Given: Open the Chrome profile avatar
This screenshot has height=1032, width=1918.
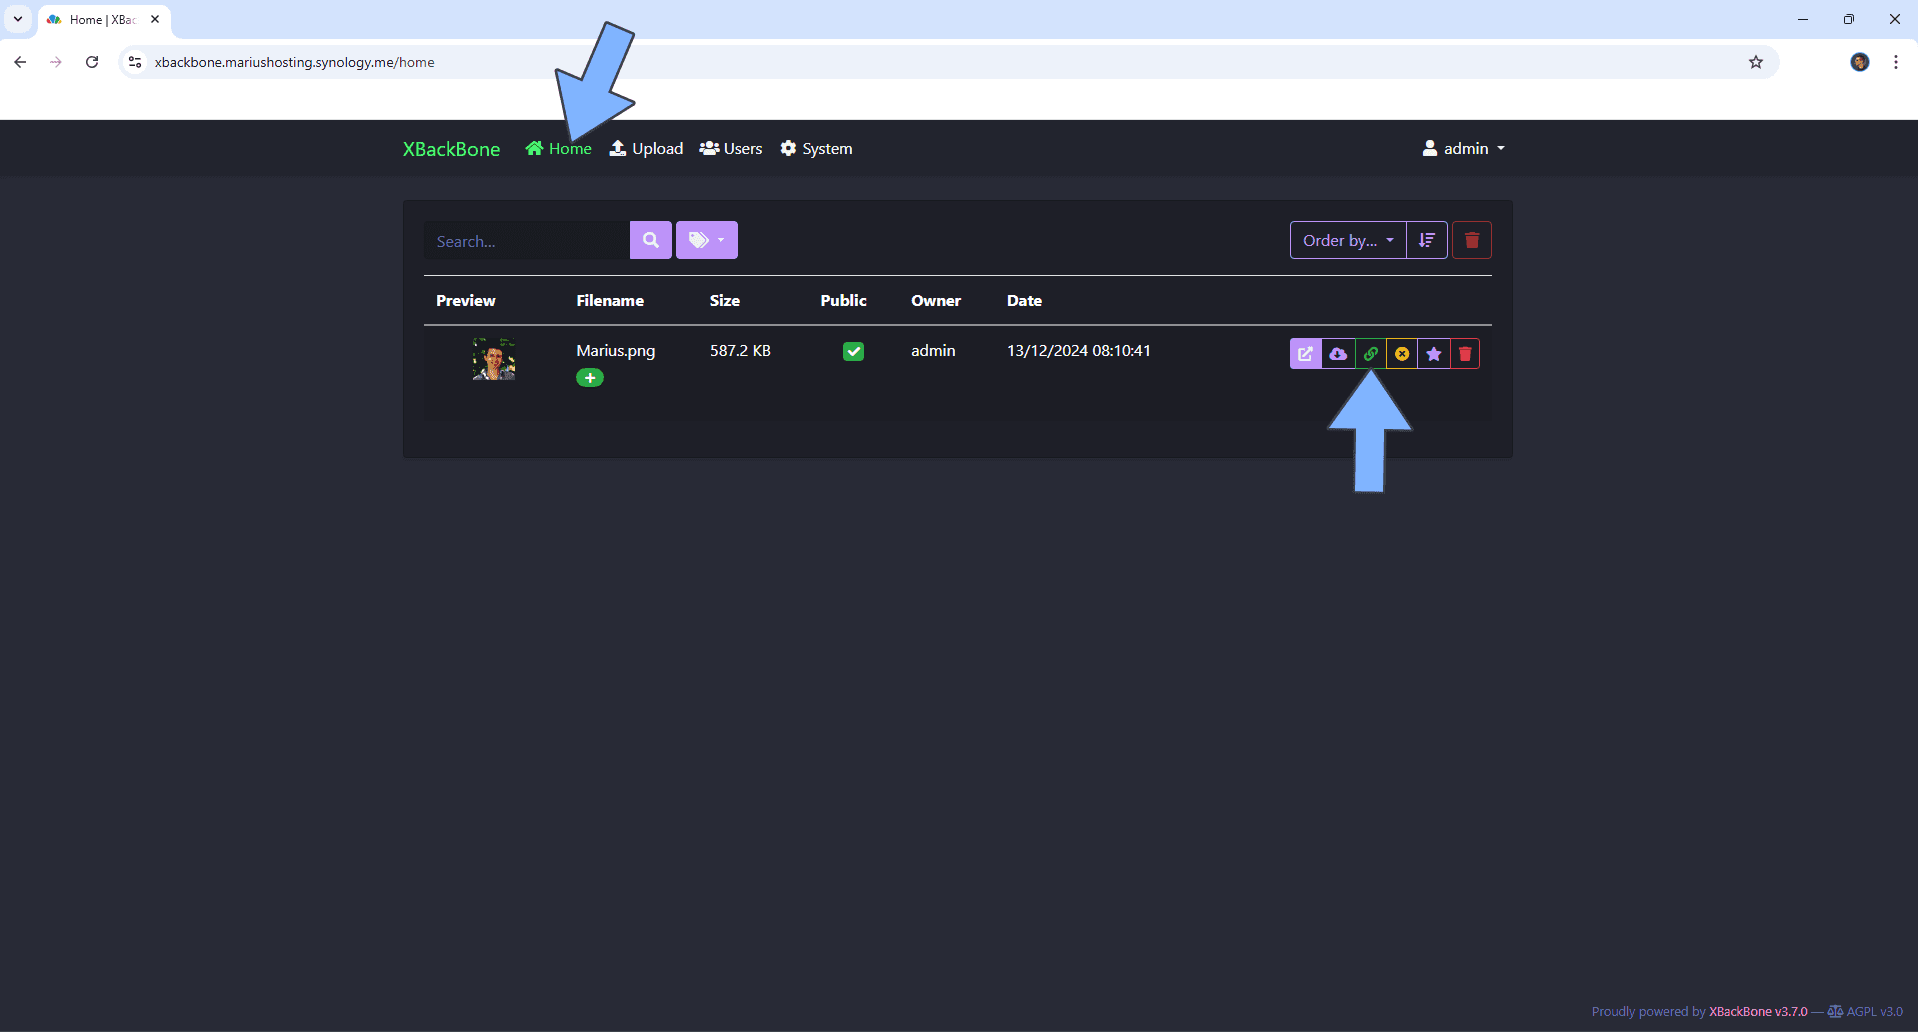Looking at the screenshot, I should 1860,62.
